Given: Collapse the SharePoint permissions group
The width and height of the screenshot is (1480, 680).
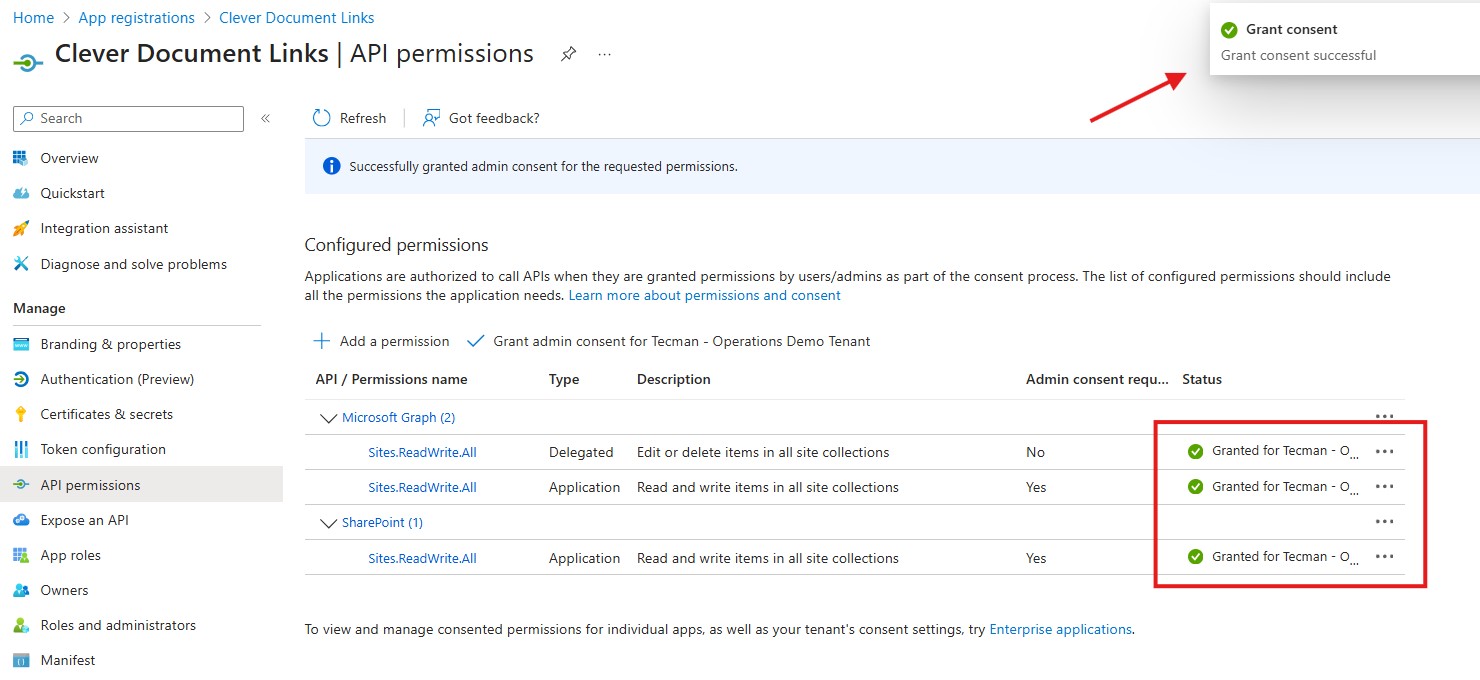Looking at the screenshot, I should 327,523.
